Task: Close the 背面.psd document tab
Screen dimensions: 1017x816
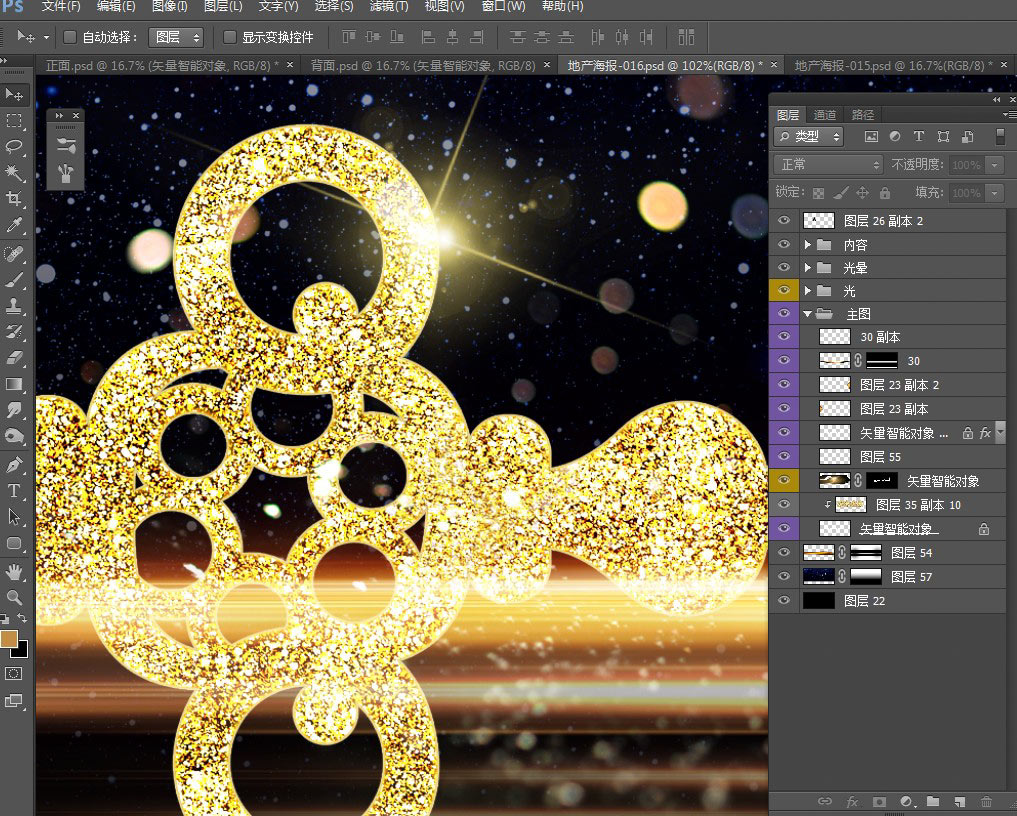Action: [547, 65]
